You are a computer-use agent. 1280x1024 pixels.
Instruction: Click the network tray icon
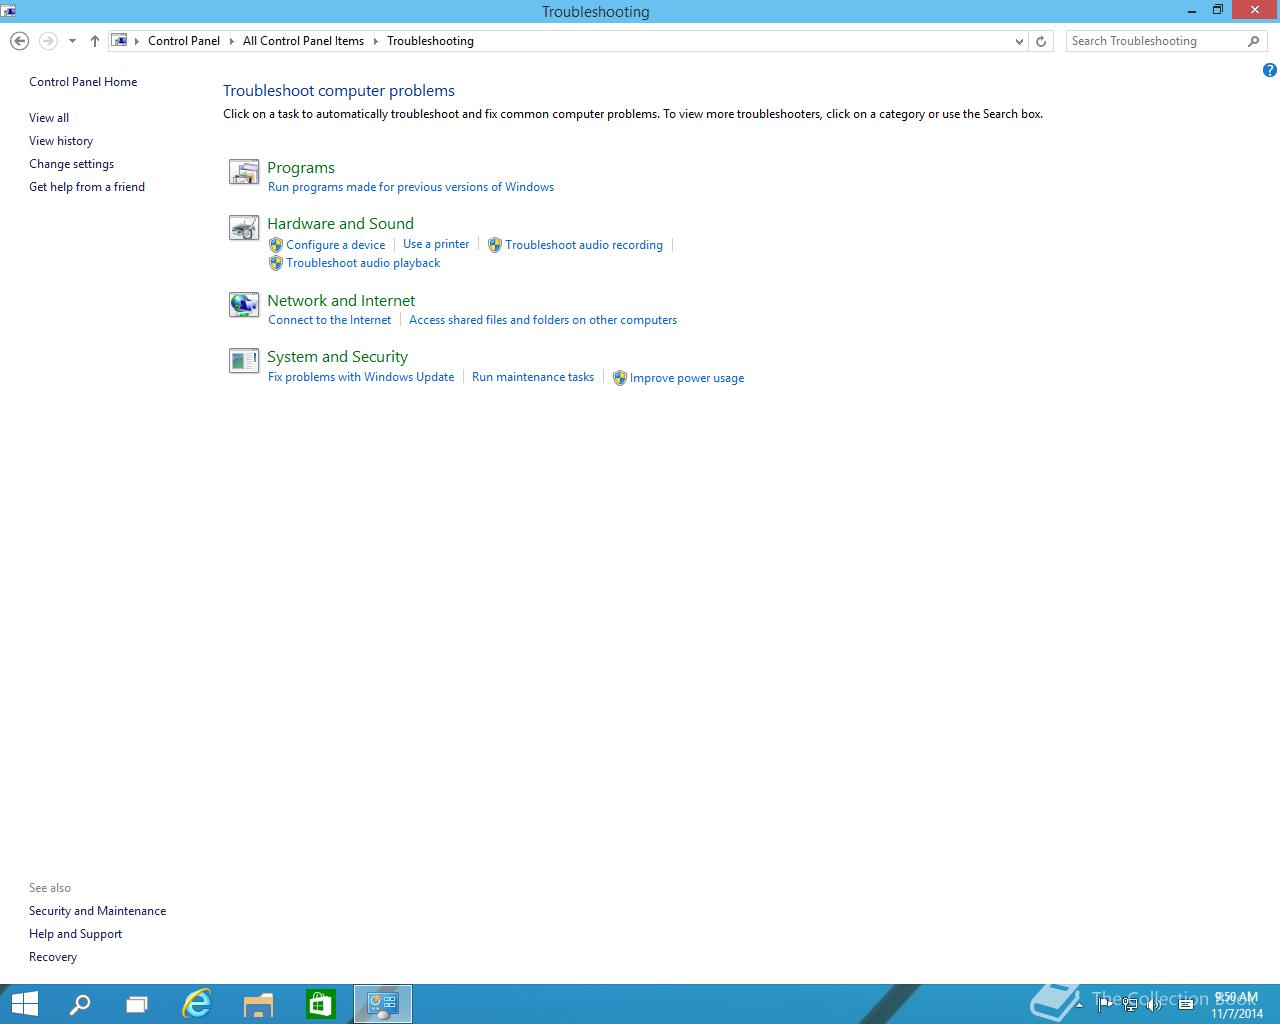pos(1130,1005)
